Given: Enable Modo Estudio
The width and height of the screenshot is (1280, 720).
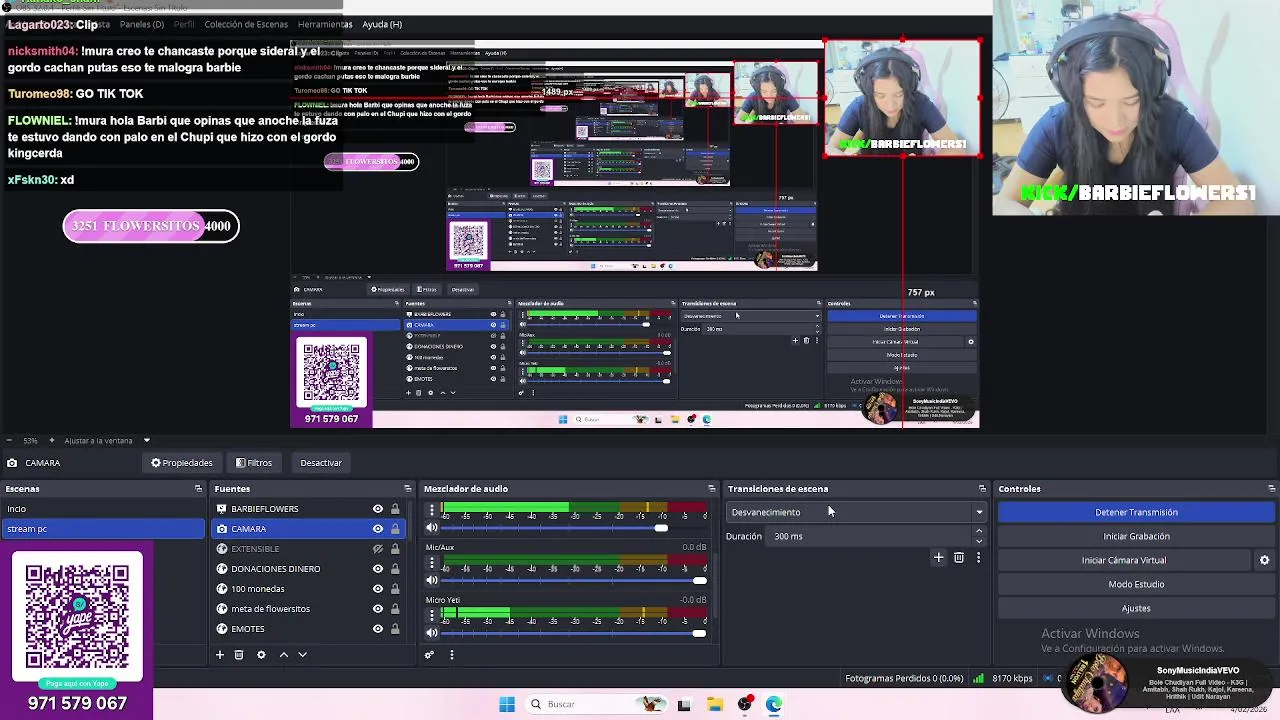Looking at the screenshot, I should [1136, 584].
